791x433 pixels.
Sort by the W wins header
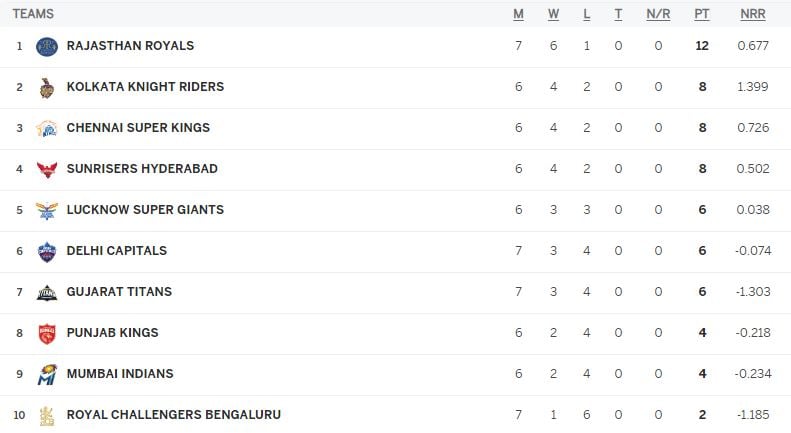[x=553, y=14]
